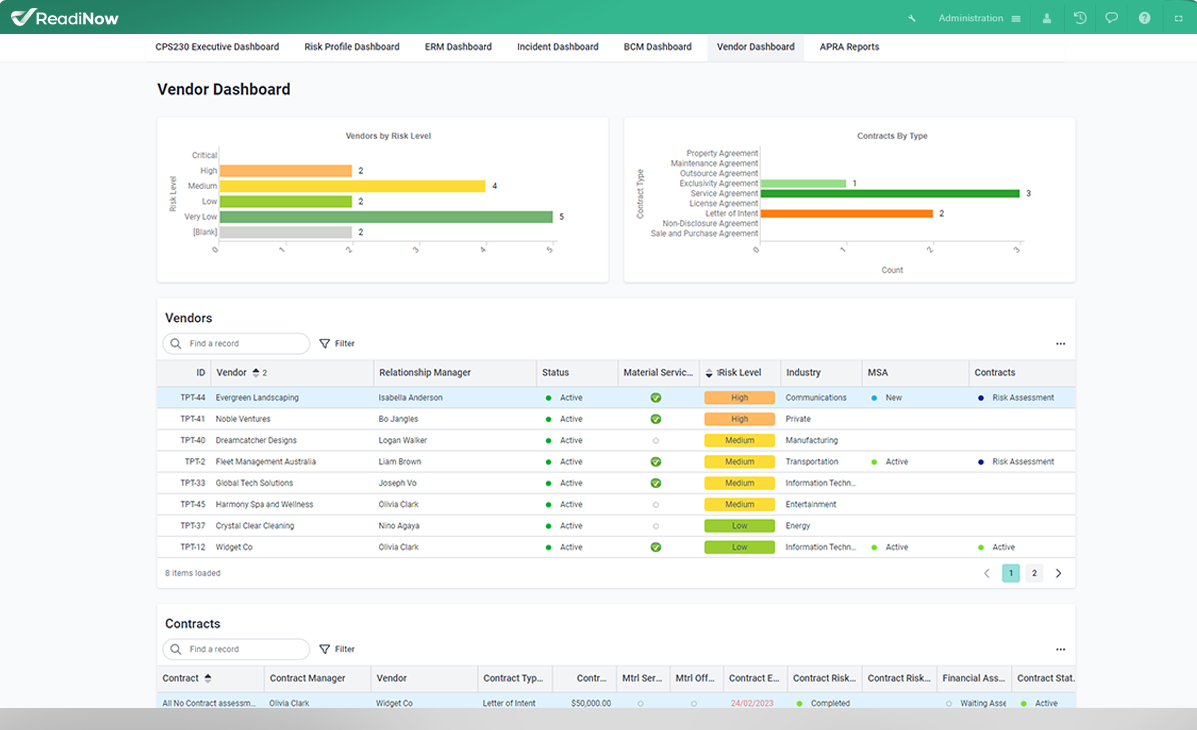
Task: Open the chat speech bubble icon
Action: pos(1112,18)
